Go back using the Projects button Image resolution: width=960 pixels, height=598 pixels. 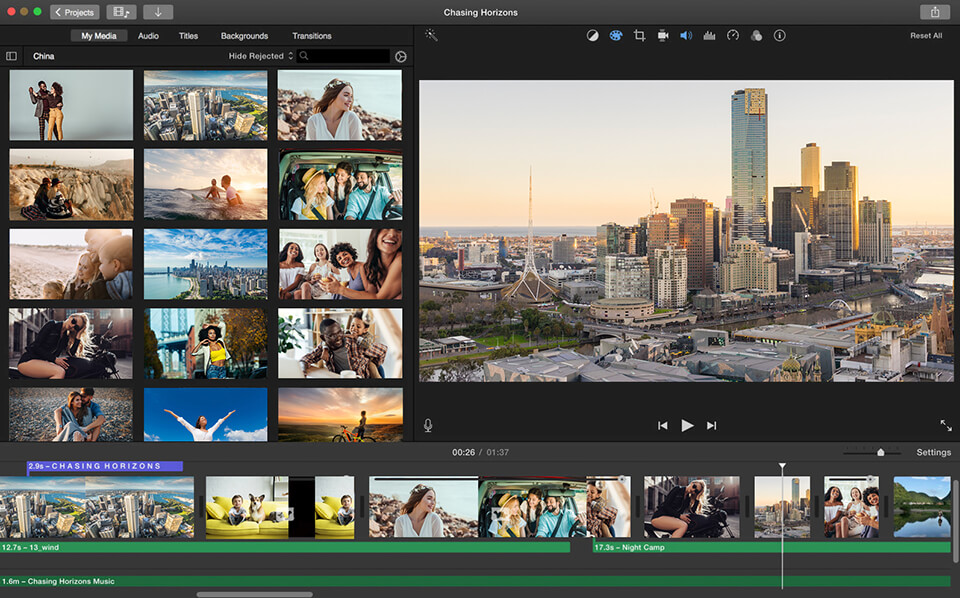pos(73,12)
